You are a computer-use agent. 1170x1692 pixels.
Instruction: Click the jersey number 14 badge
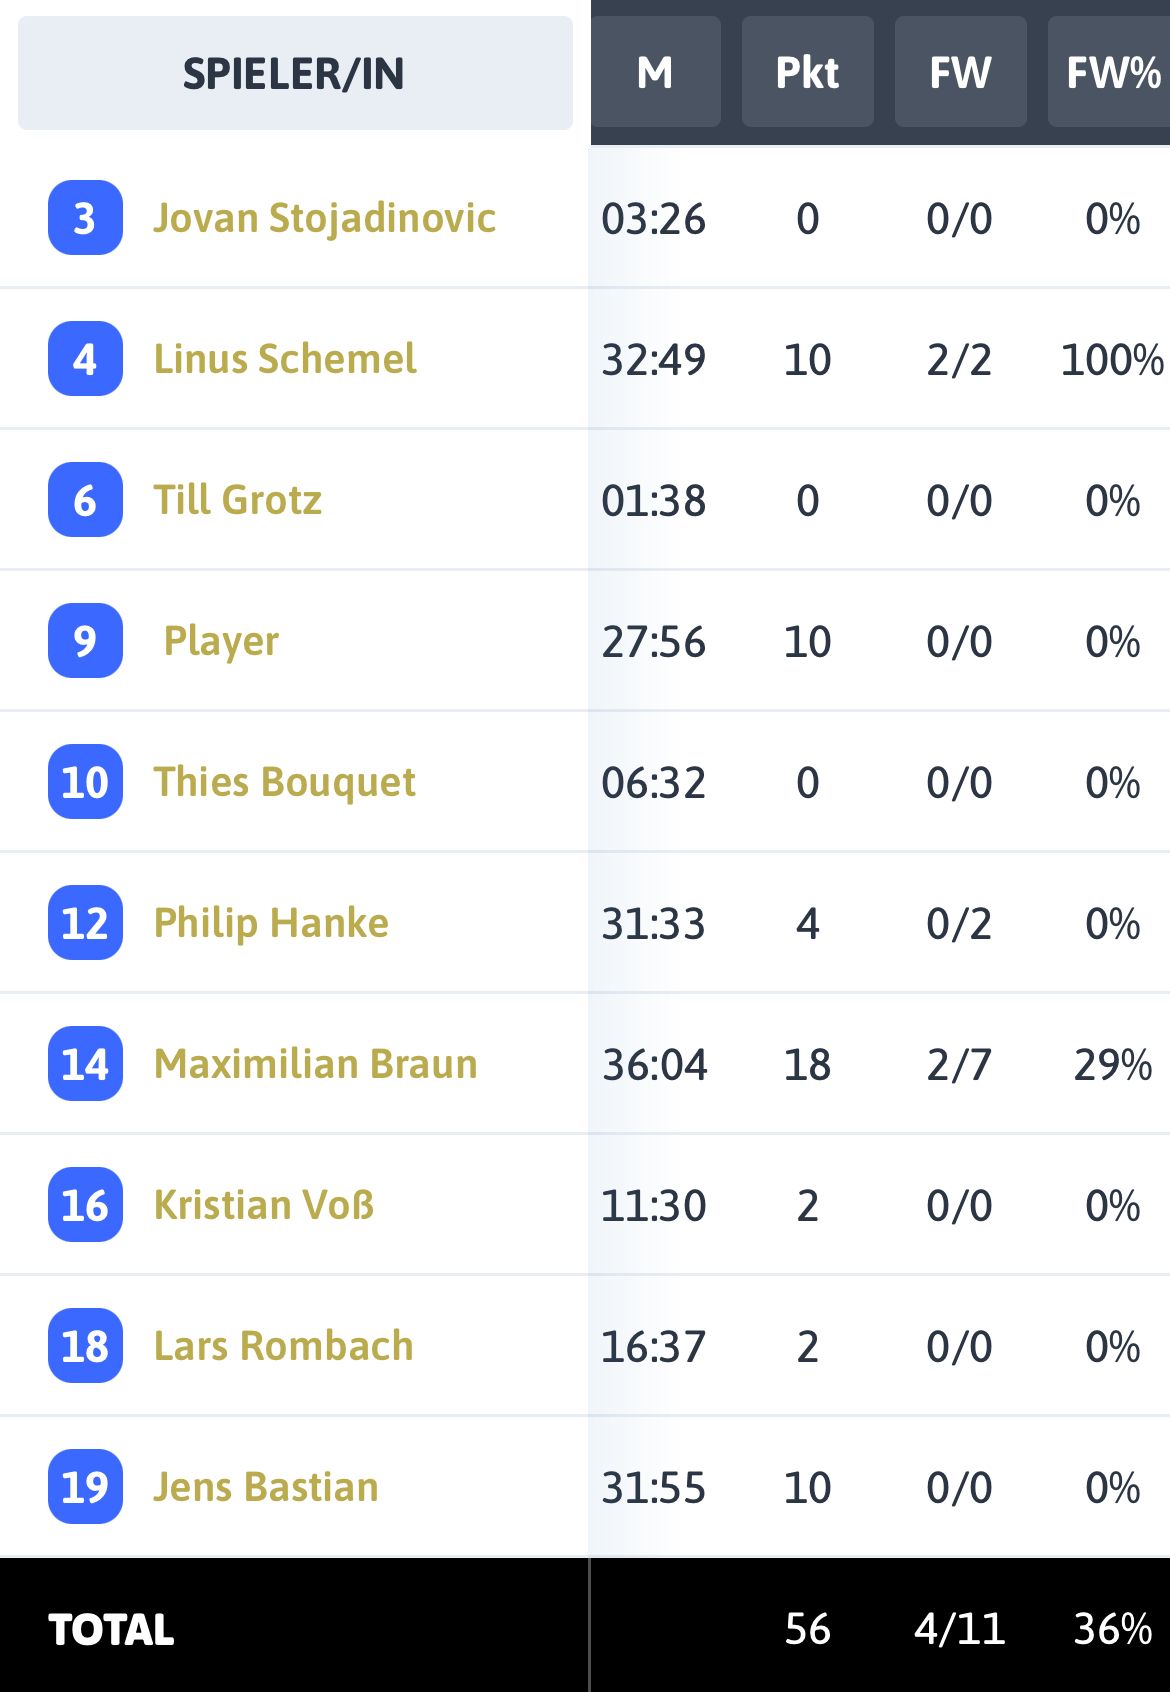(85, 1064)
